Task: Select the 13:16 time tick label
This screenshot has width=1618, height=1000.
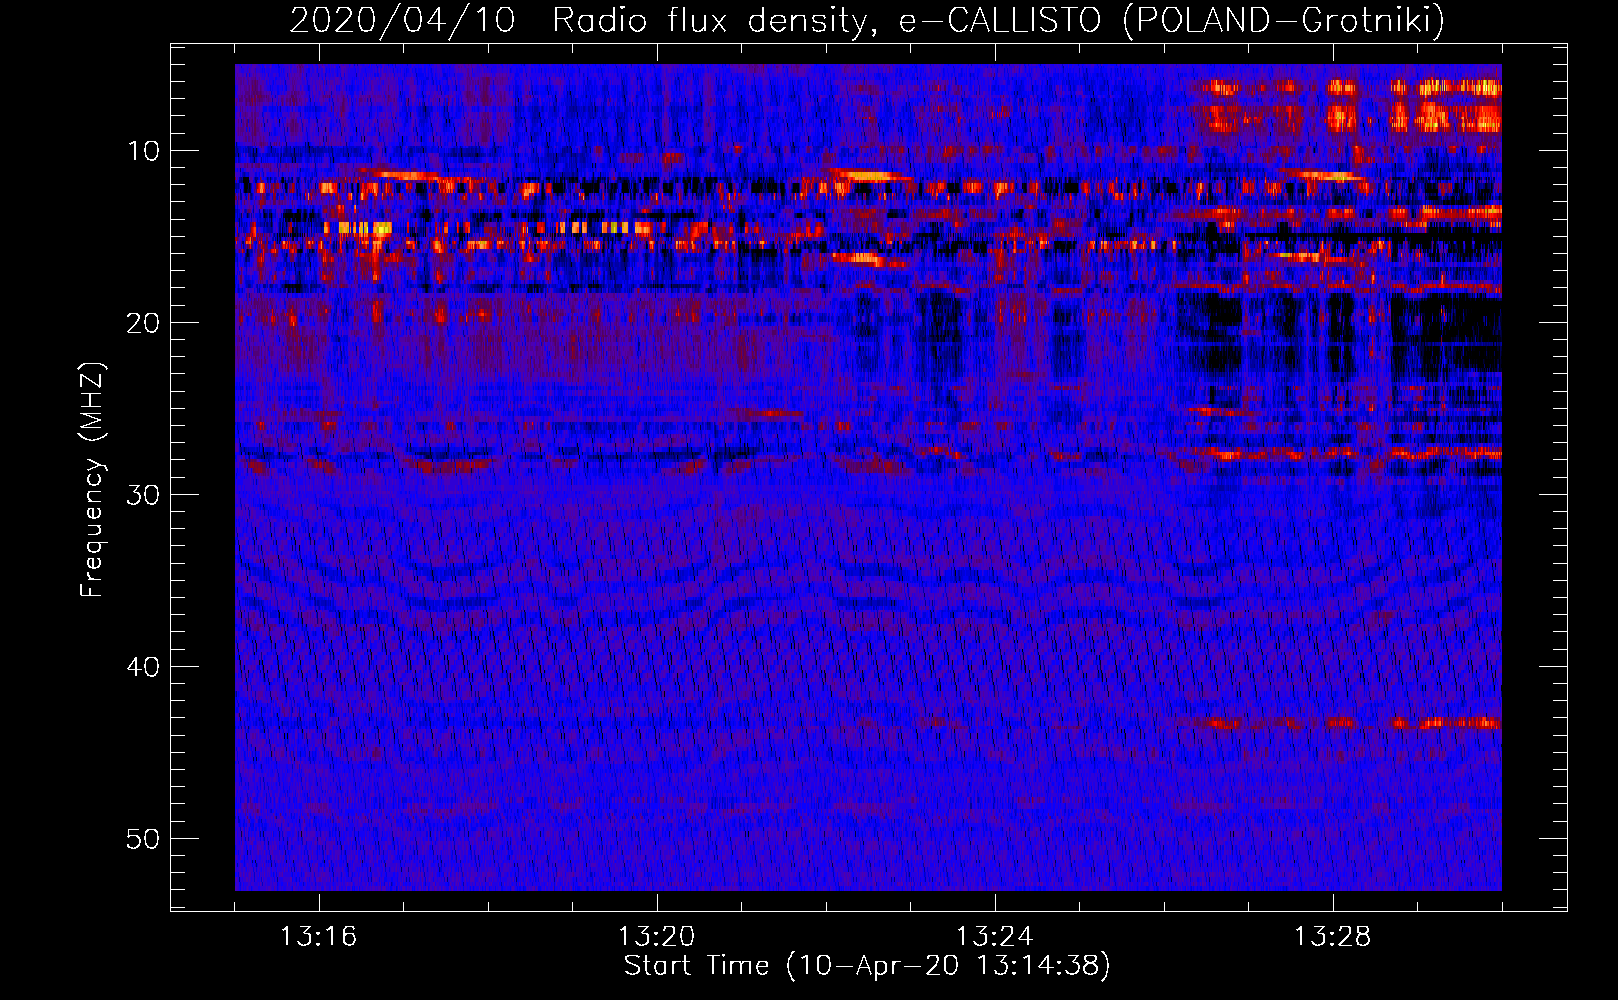Action: [x=318, y=937]
